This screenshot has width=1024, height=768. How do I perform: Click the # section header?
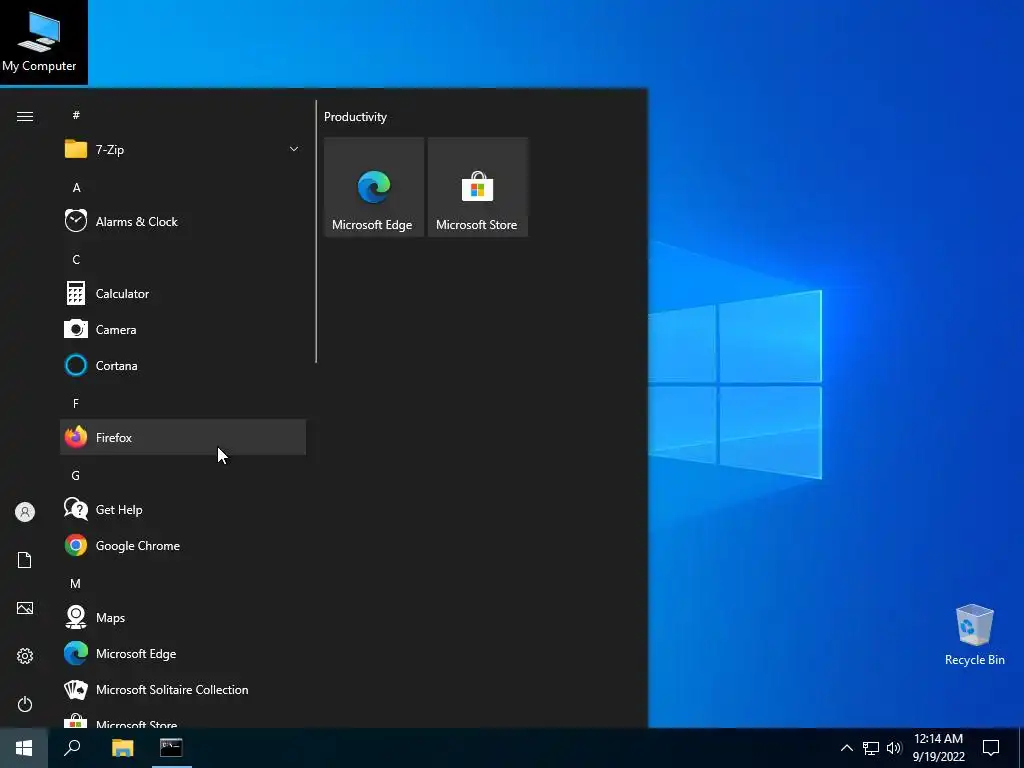coord(76,115)
